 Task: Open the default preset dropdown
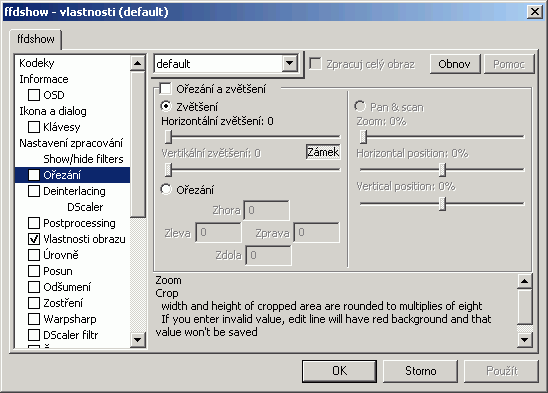[x=290, y=64]
